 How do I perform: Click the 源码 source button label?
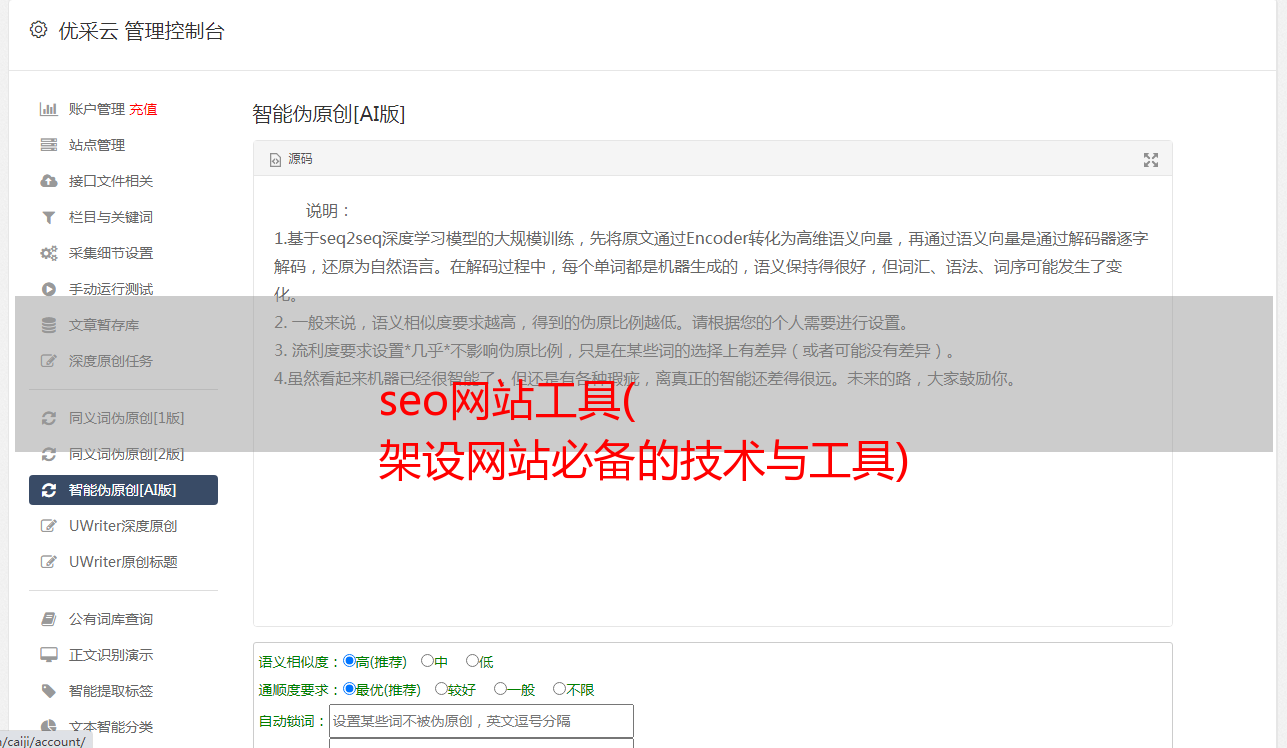pos(300,159)
